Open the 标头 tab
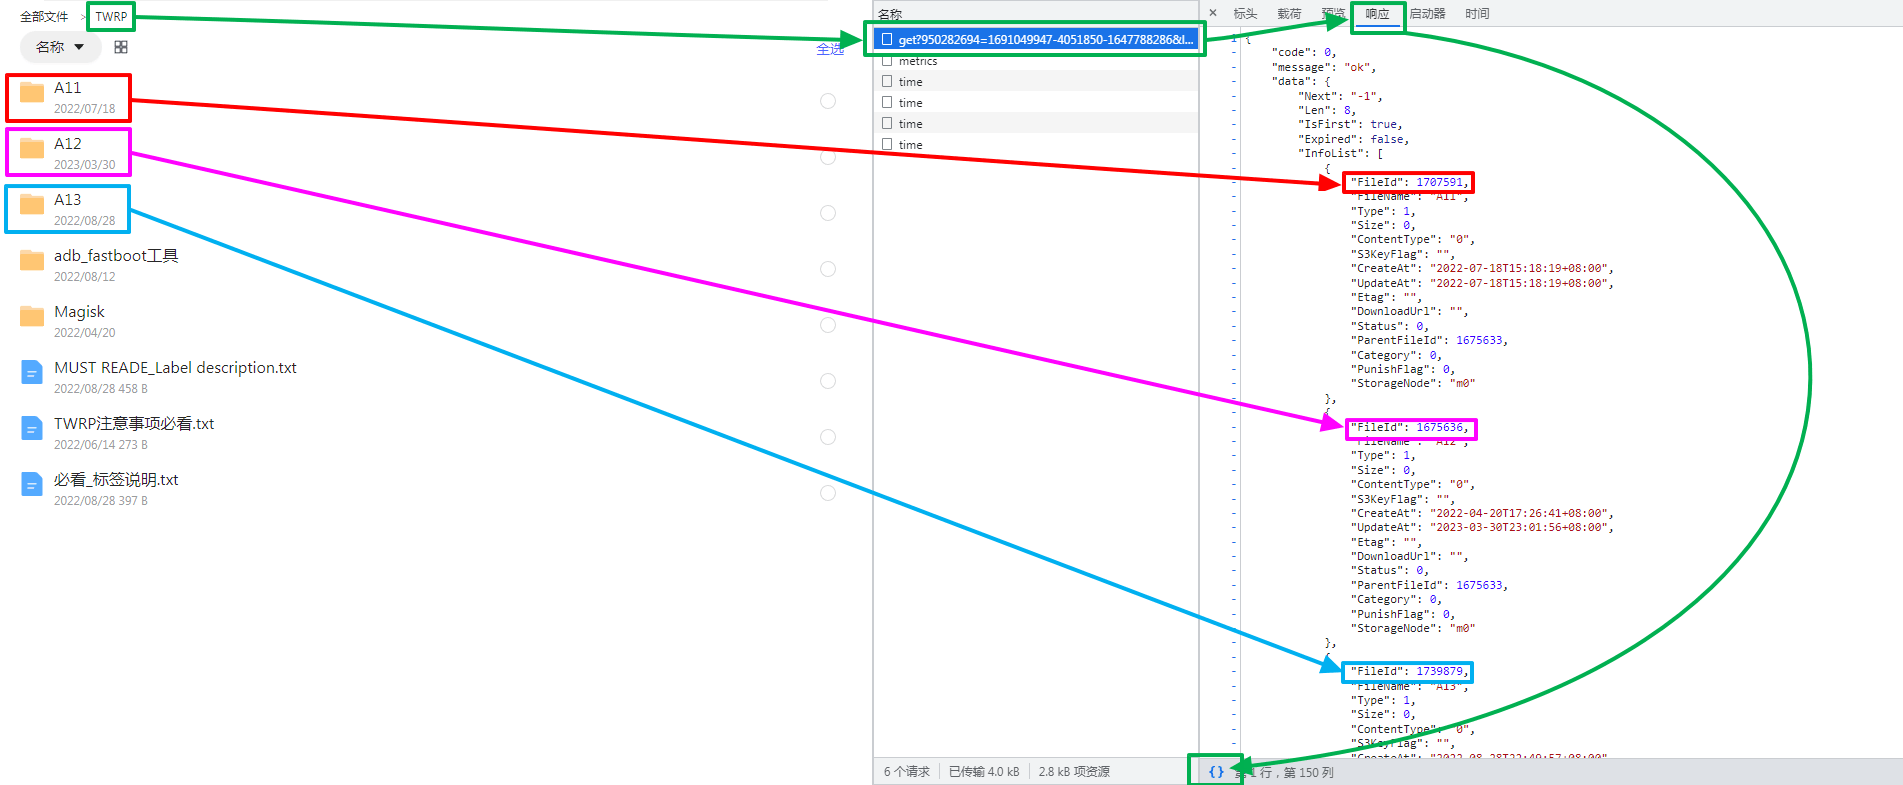Screen dimensions: 1903x785 click(x=1245, y=14)
